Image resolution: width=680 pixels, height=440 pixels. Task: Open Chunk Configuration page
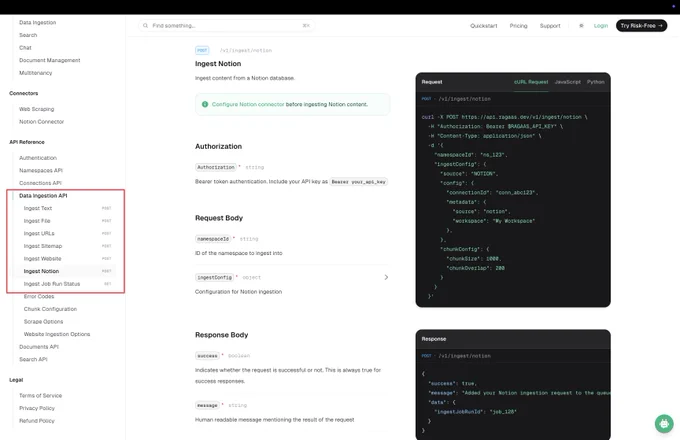pos(50,309)
